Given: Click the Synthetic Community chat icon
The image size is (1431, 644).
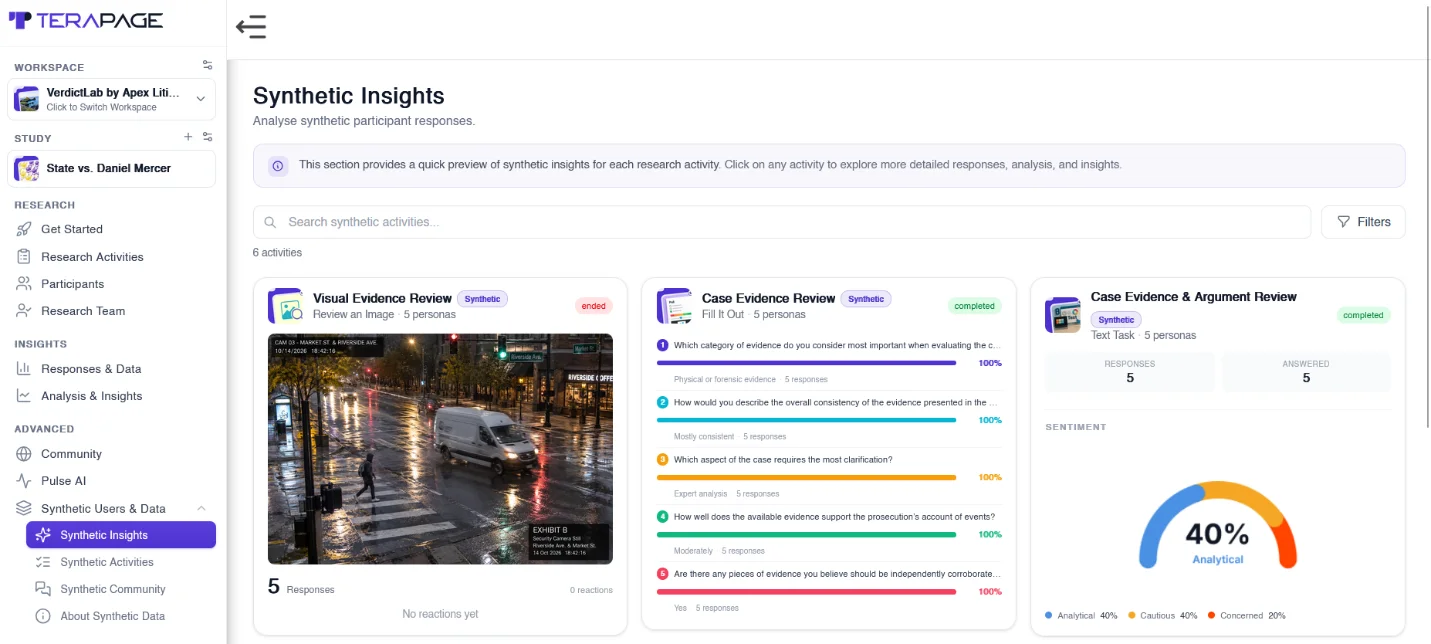Looking at the screenshot, I should (x=43, y=589).
